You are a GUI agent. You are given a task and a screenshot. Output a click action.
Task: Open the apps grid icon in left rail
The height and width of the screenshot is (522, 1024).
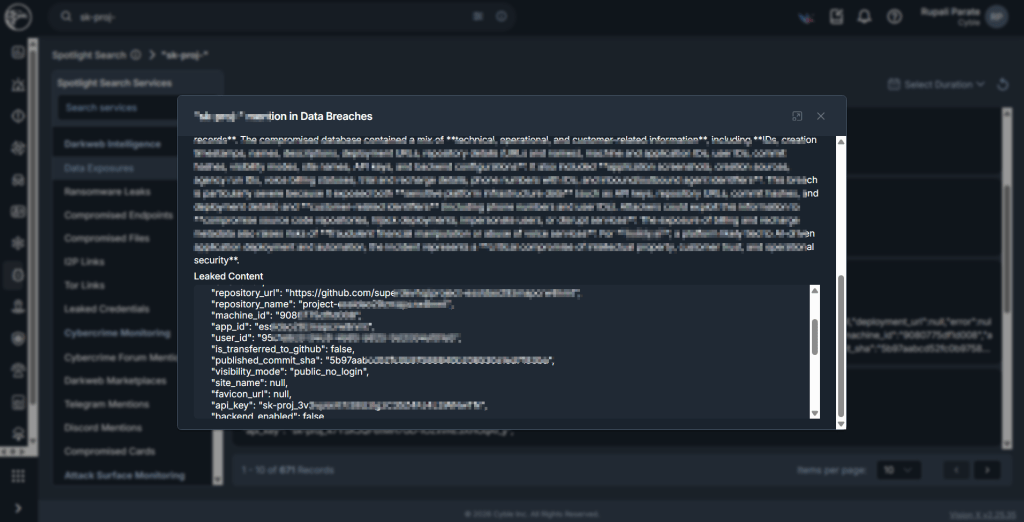point(18,476)
